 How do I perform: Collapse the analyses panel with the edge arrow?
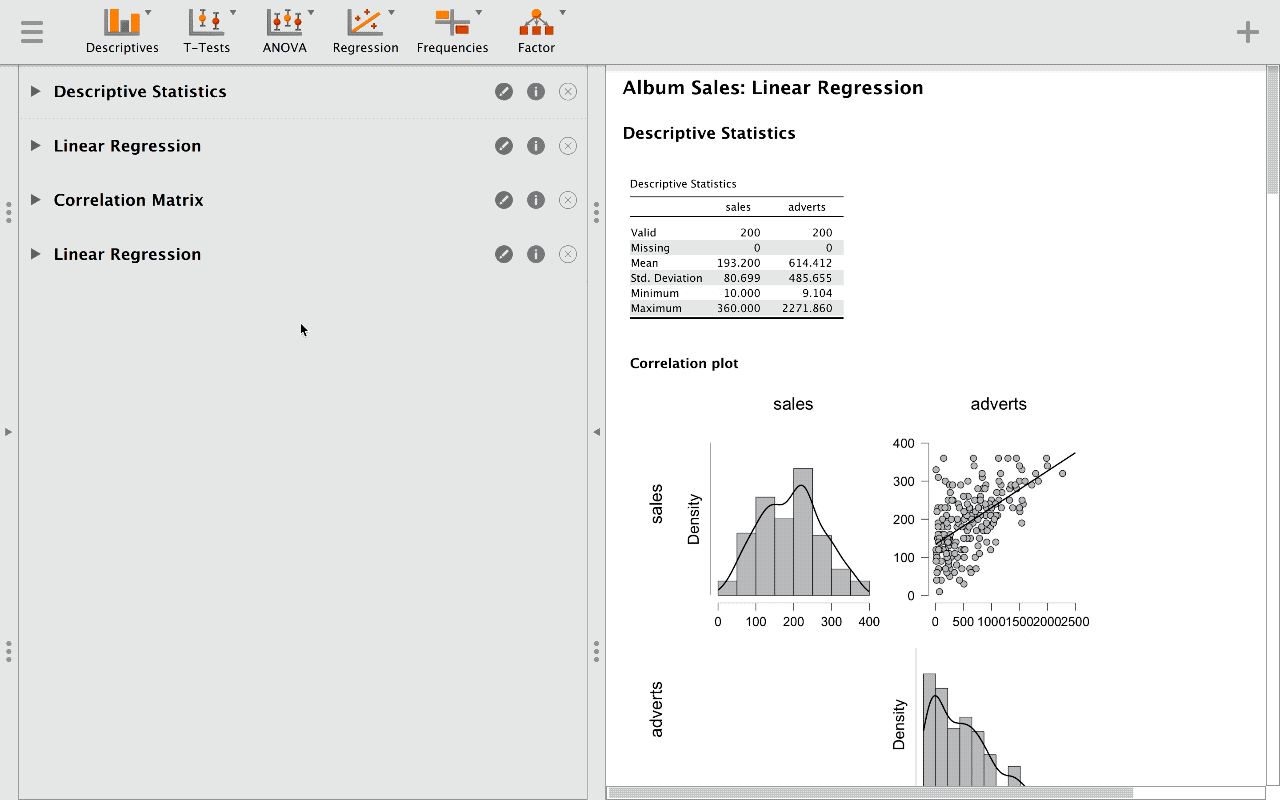pyautogui.click(x=596, y=431)
